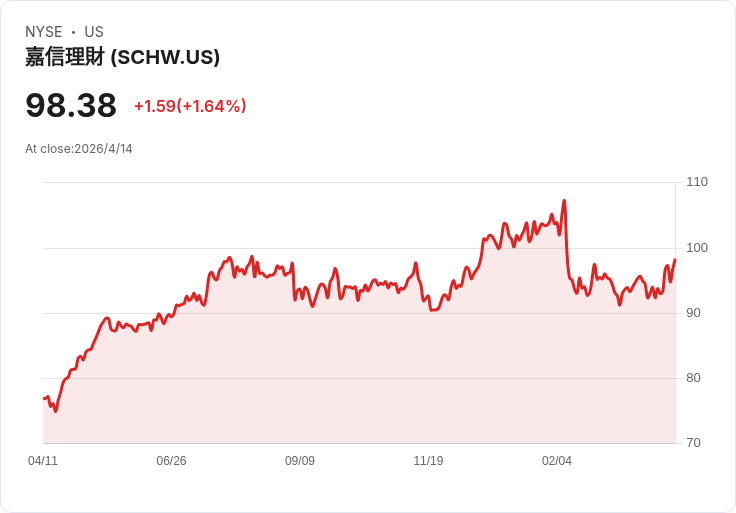The image size is (736, 513).
Task: Click the stock title 嘉信理財 (SCHW.US)
Action: tap(122, 57)
